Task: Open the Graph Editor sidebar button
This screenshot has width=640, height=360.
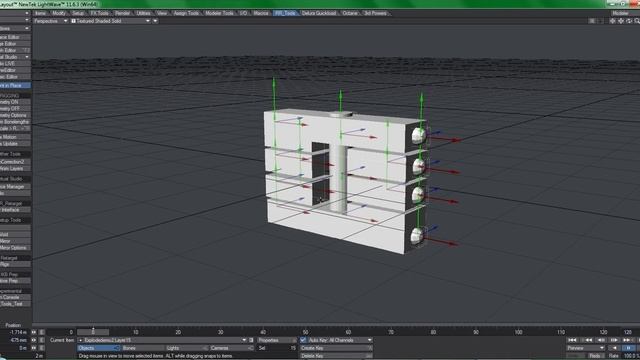Action: pyautogui.click(x=15, y=50)
